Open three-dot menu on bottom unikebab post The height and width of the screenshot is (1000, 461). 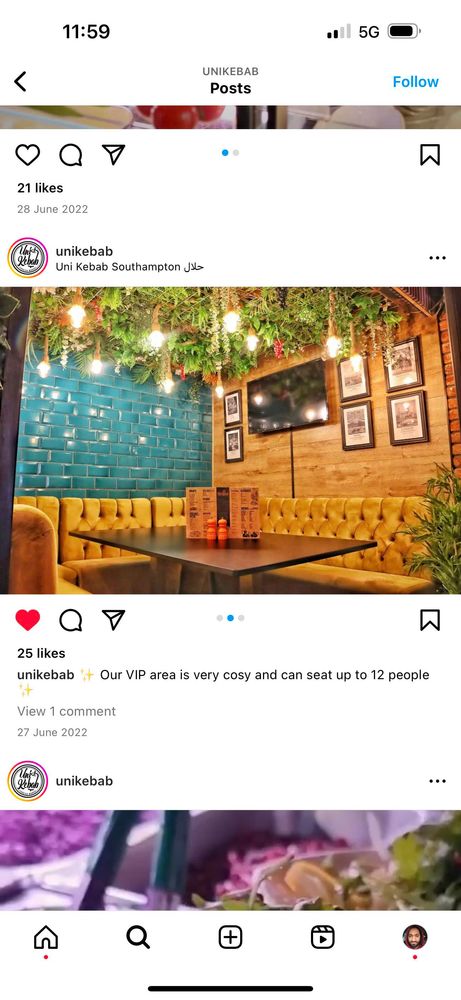pos(437,781)
